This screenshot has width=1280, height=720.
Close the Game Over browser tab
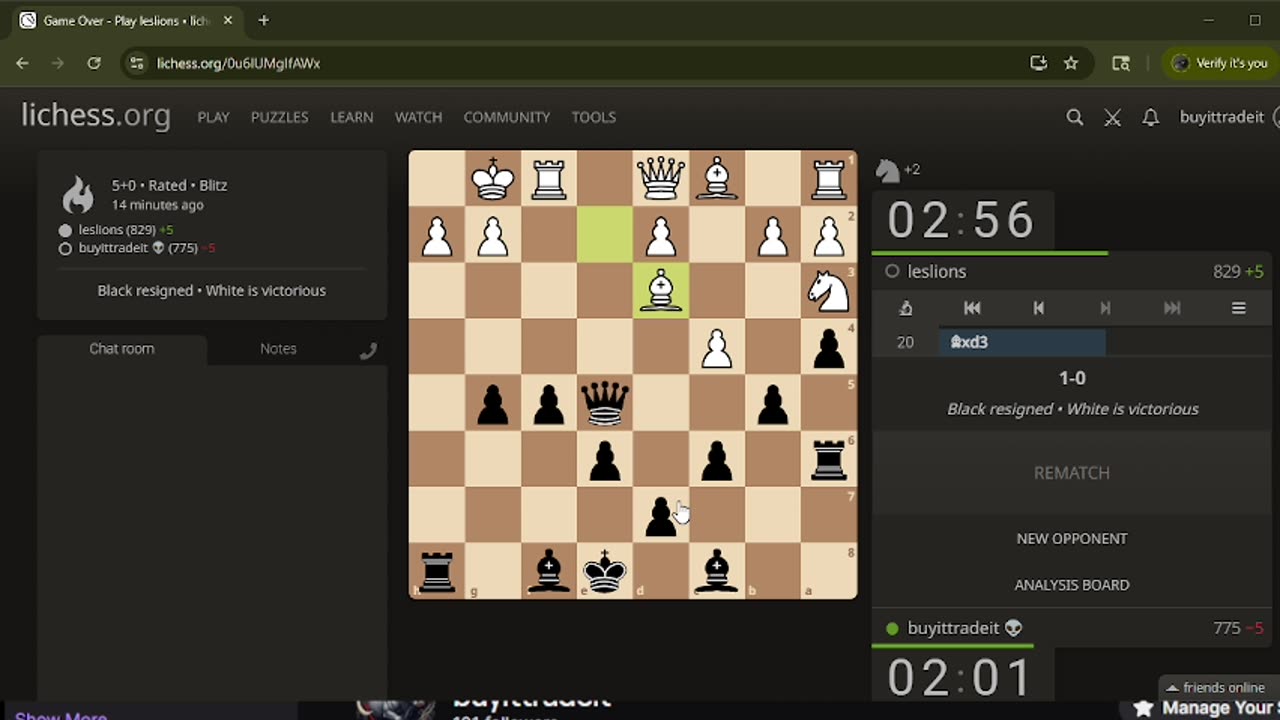click(228, 20)
